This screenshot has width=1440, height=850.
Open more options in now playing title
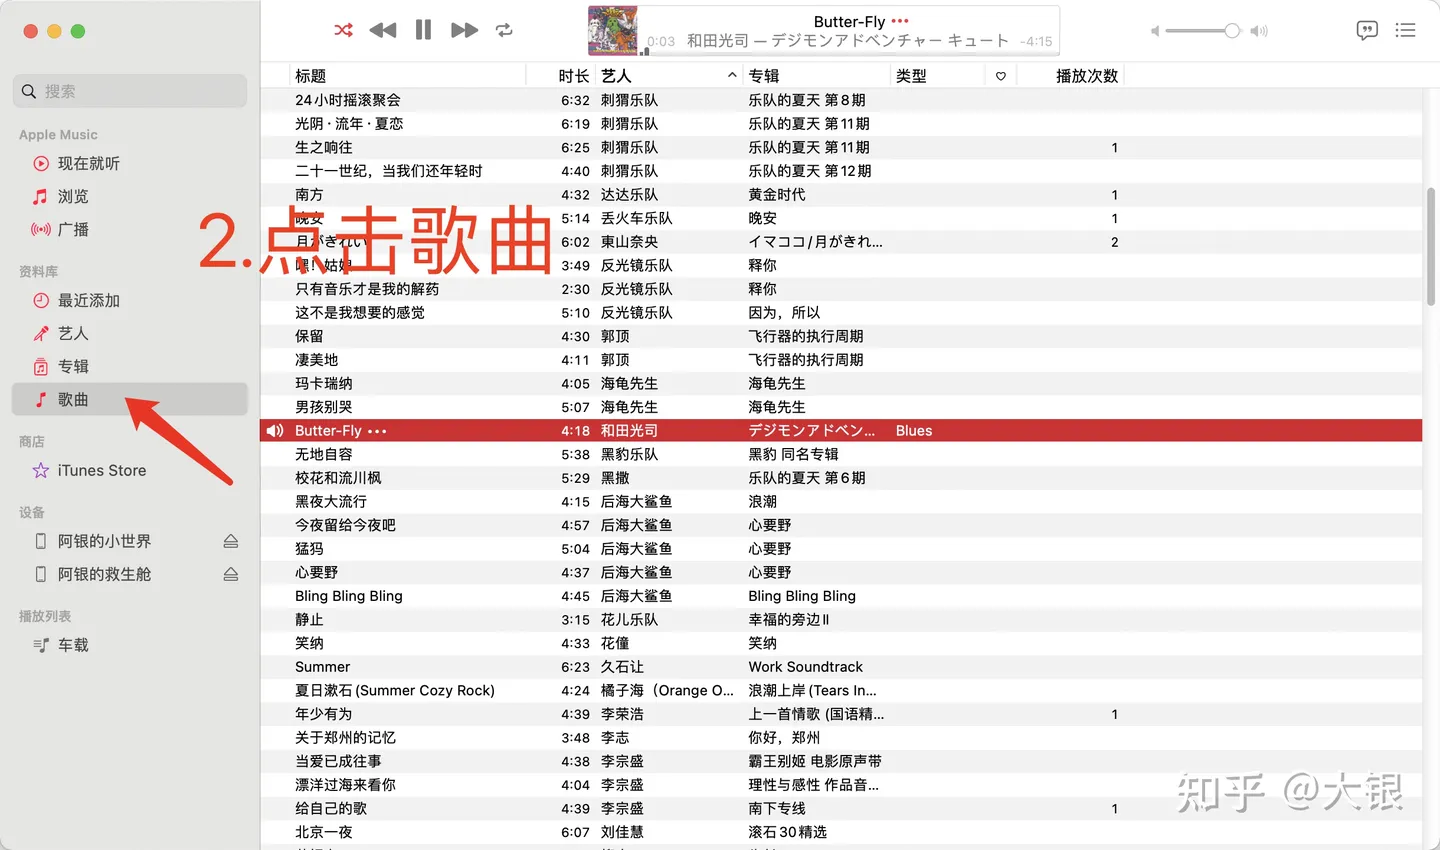[x=900, y=21]
